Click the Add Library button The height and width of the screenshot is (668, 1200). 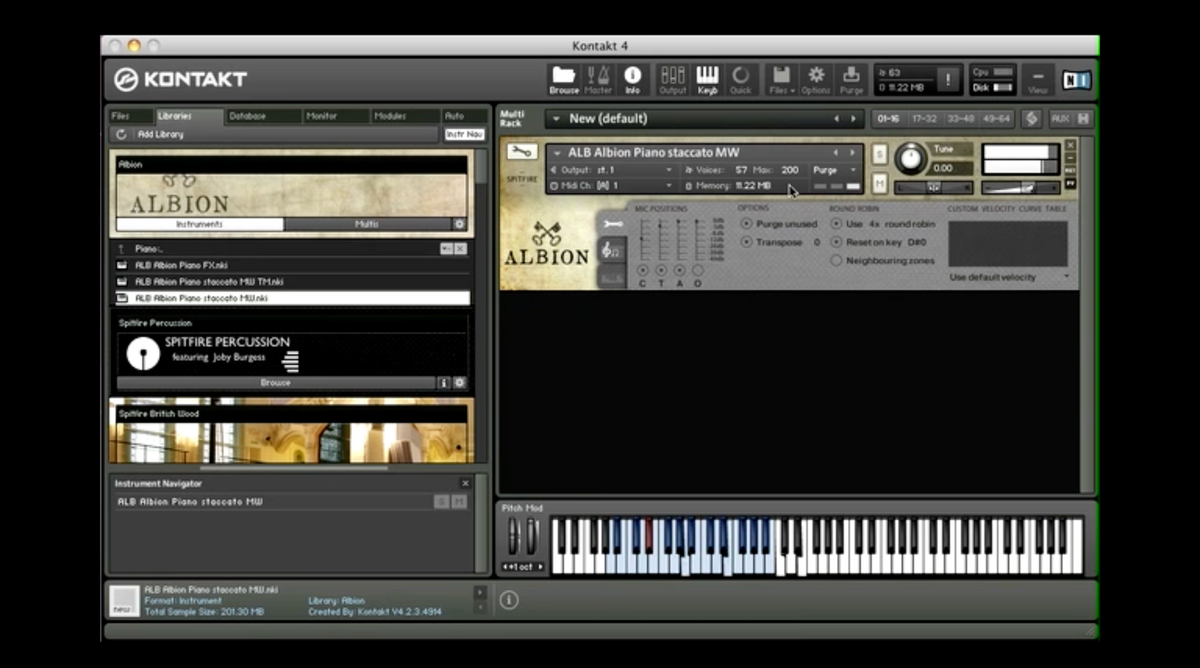161,134
